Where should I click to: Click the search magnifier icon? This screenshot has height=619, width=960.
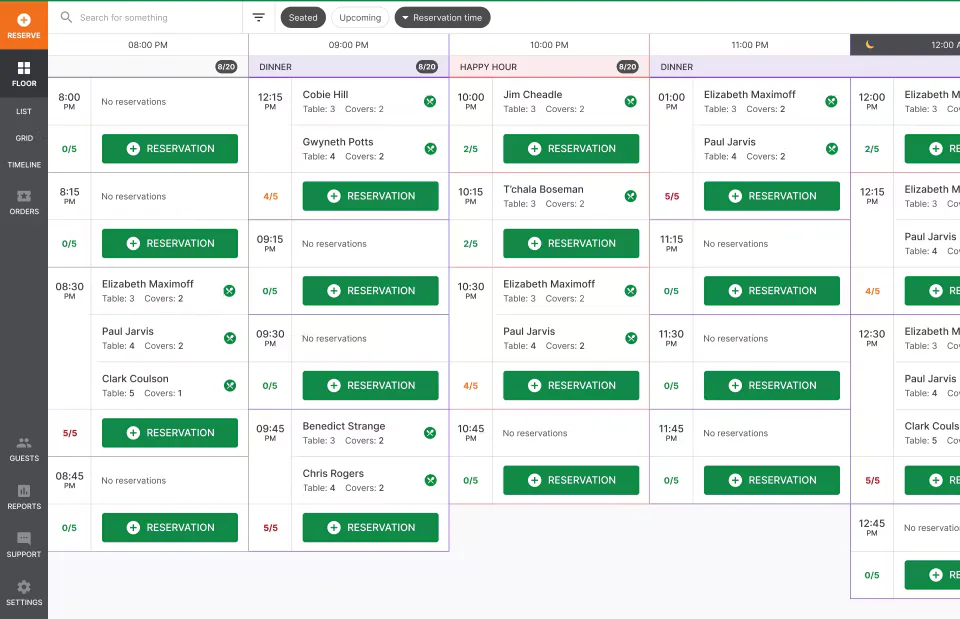pyautogui.click(x=66, y=17)
